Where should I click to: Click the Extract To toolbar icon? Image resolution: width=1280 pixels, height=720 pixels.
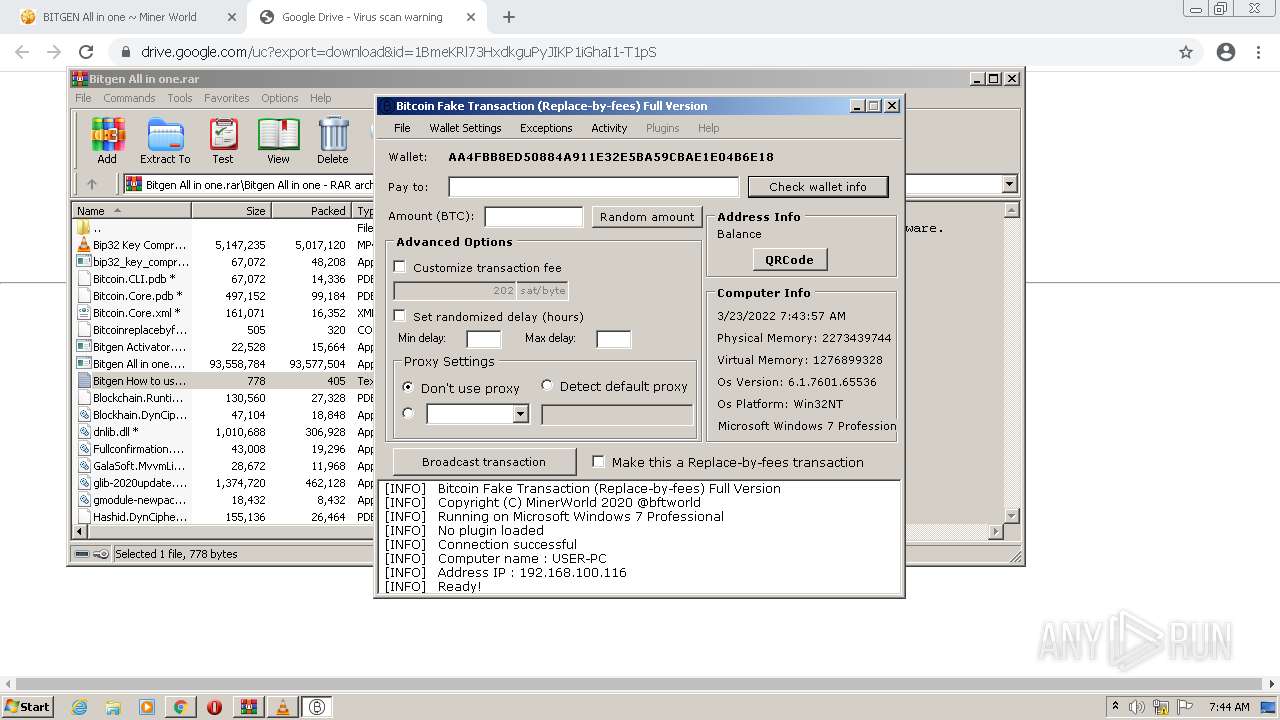coord(165,140)
